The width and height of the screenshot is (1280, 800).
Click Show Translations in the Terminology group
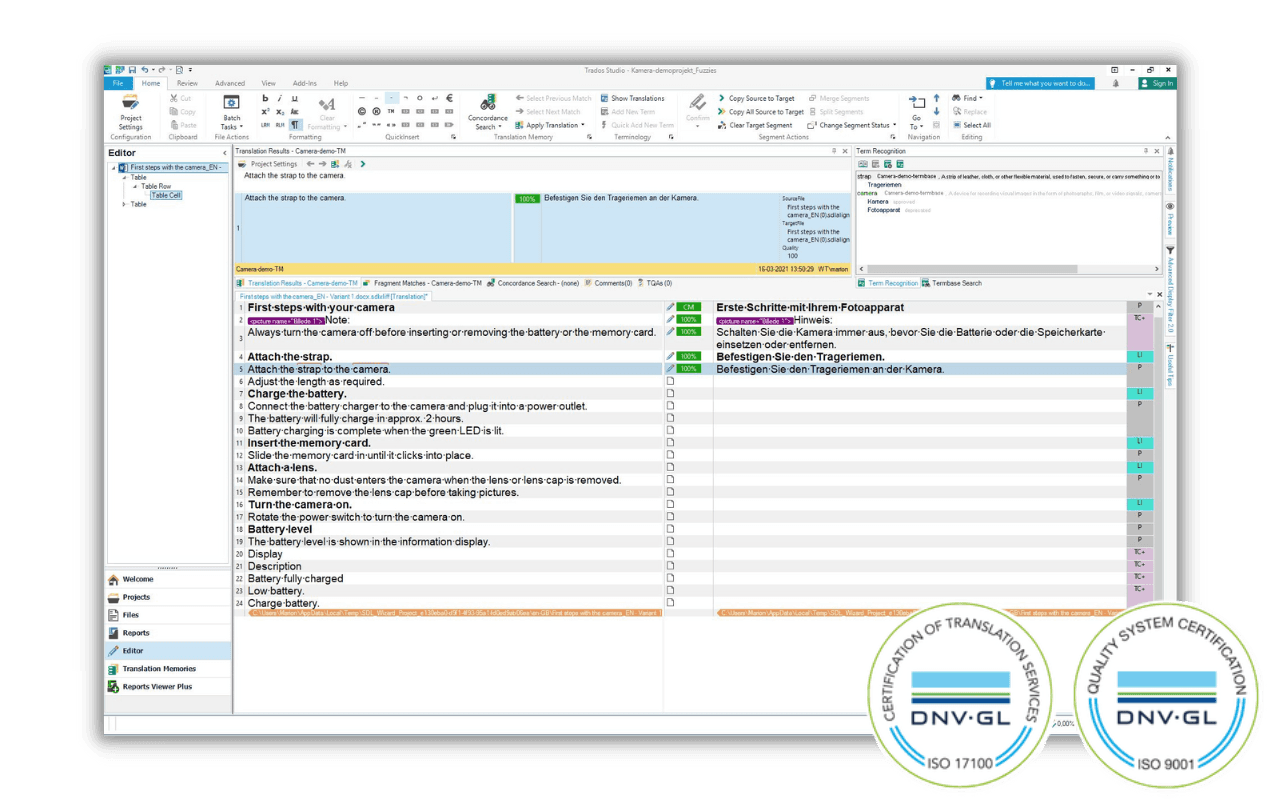coord(632,98)
